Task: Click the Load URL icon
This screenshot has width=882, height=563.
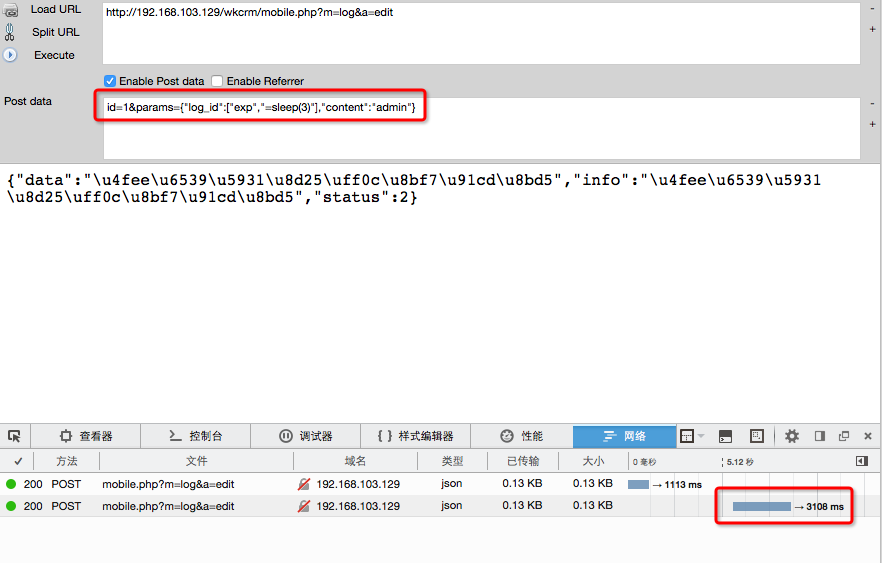Action: pyautogui.click(x=11, y=11)
